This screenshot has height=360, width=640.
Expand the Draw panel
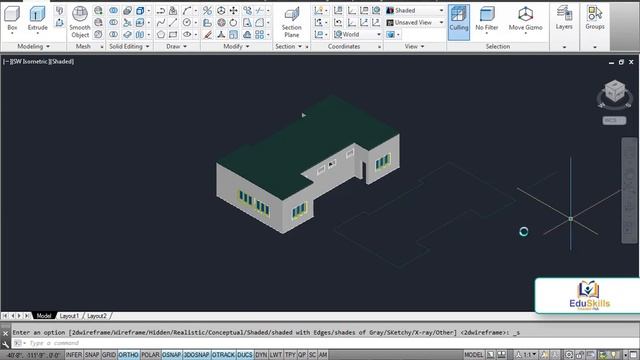176,47
